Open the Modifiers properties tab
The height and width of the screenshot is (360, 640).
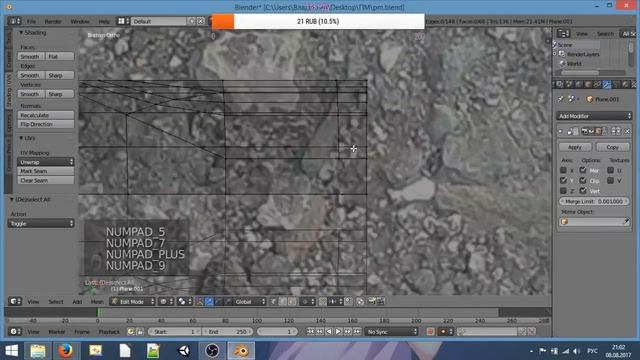click(607, 84)
